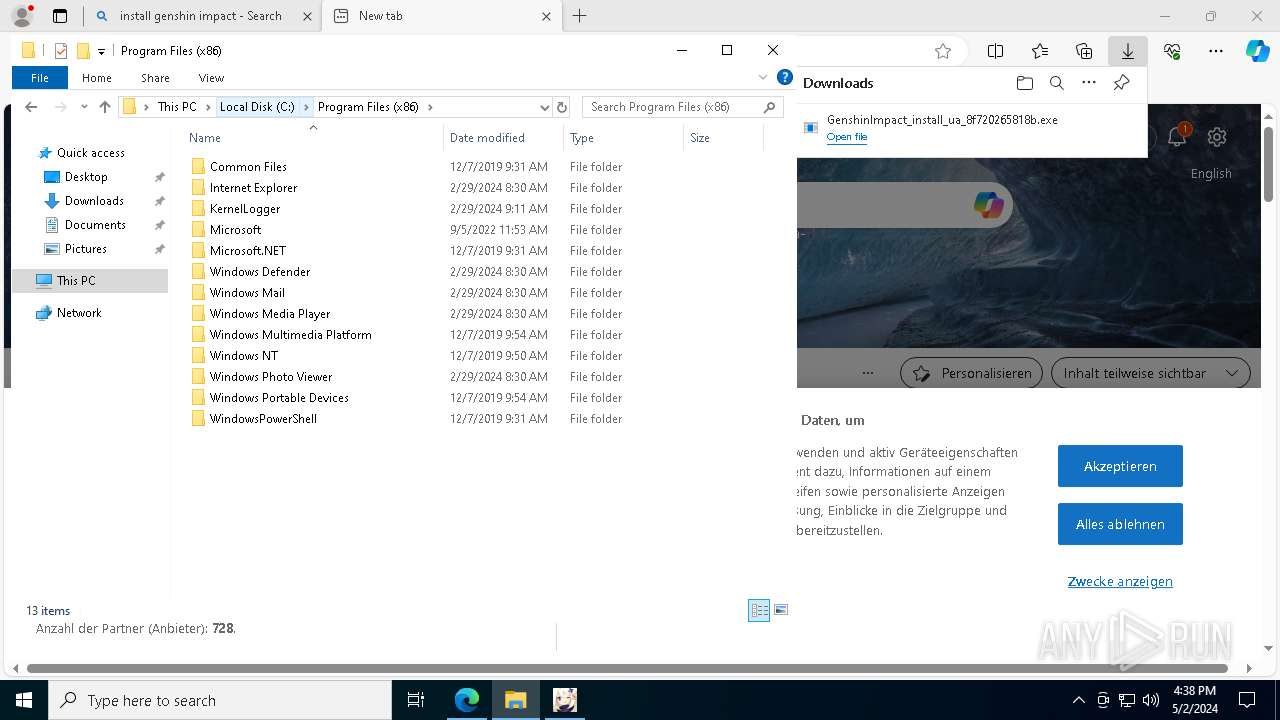Open page settings gear on new tab
Image resolution: width=1280 pixels, height=720 pixels.
pos(1217,137)
